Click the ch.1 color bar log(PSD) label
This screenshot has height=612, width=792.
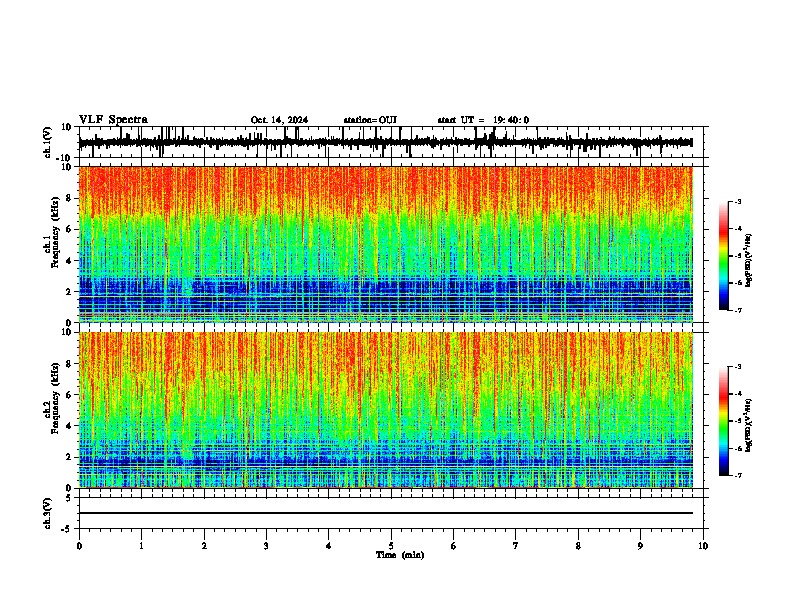tap(749, 261)
